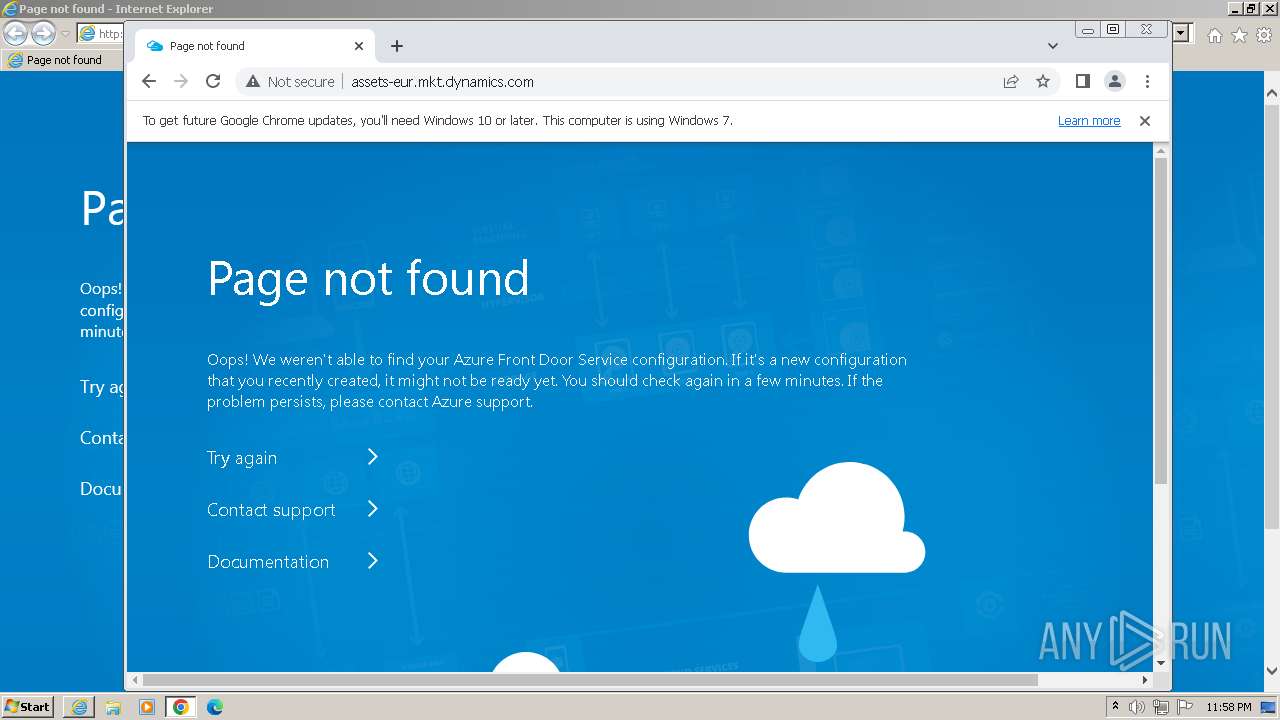Image resolution: width=1280 pixels, height=720 pixels.
Task: Click the Chrome scrollbar down arrow
Action: (x=1161, y=662)
